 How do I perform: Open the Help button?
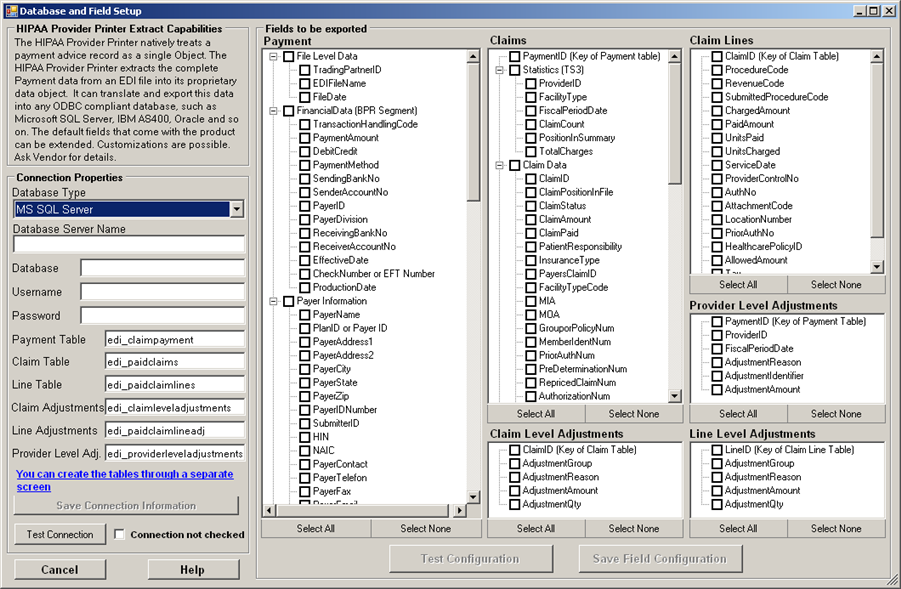192,570
